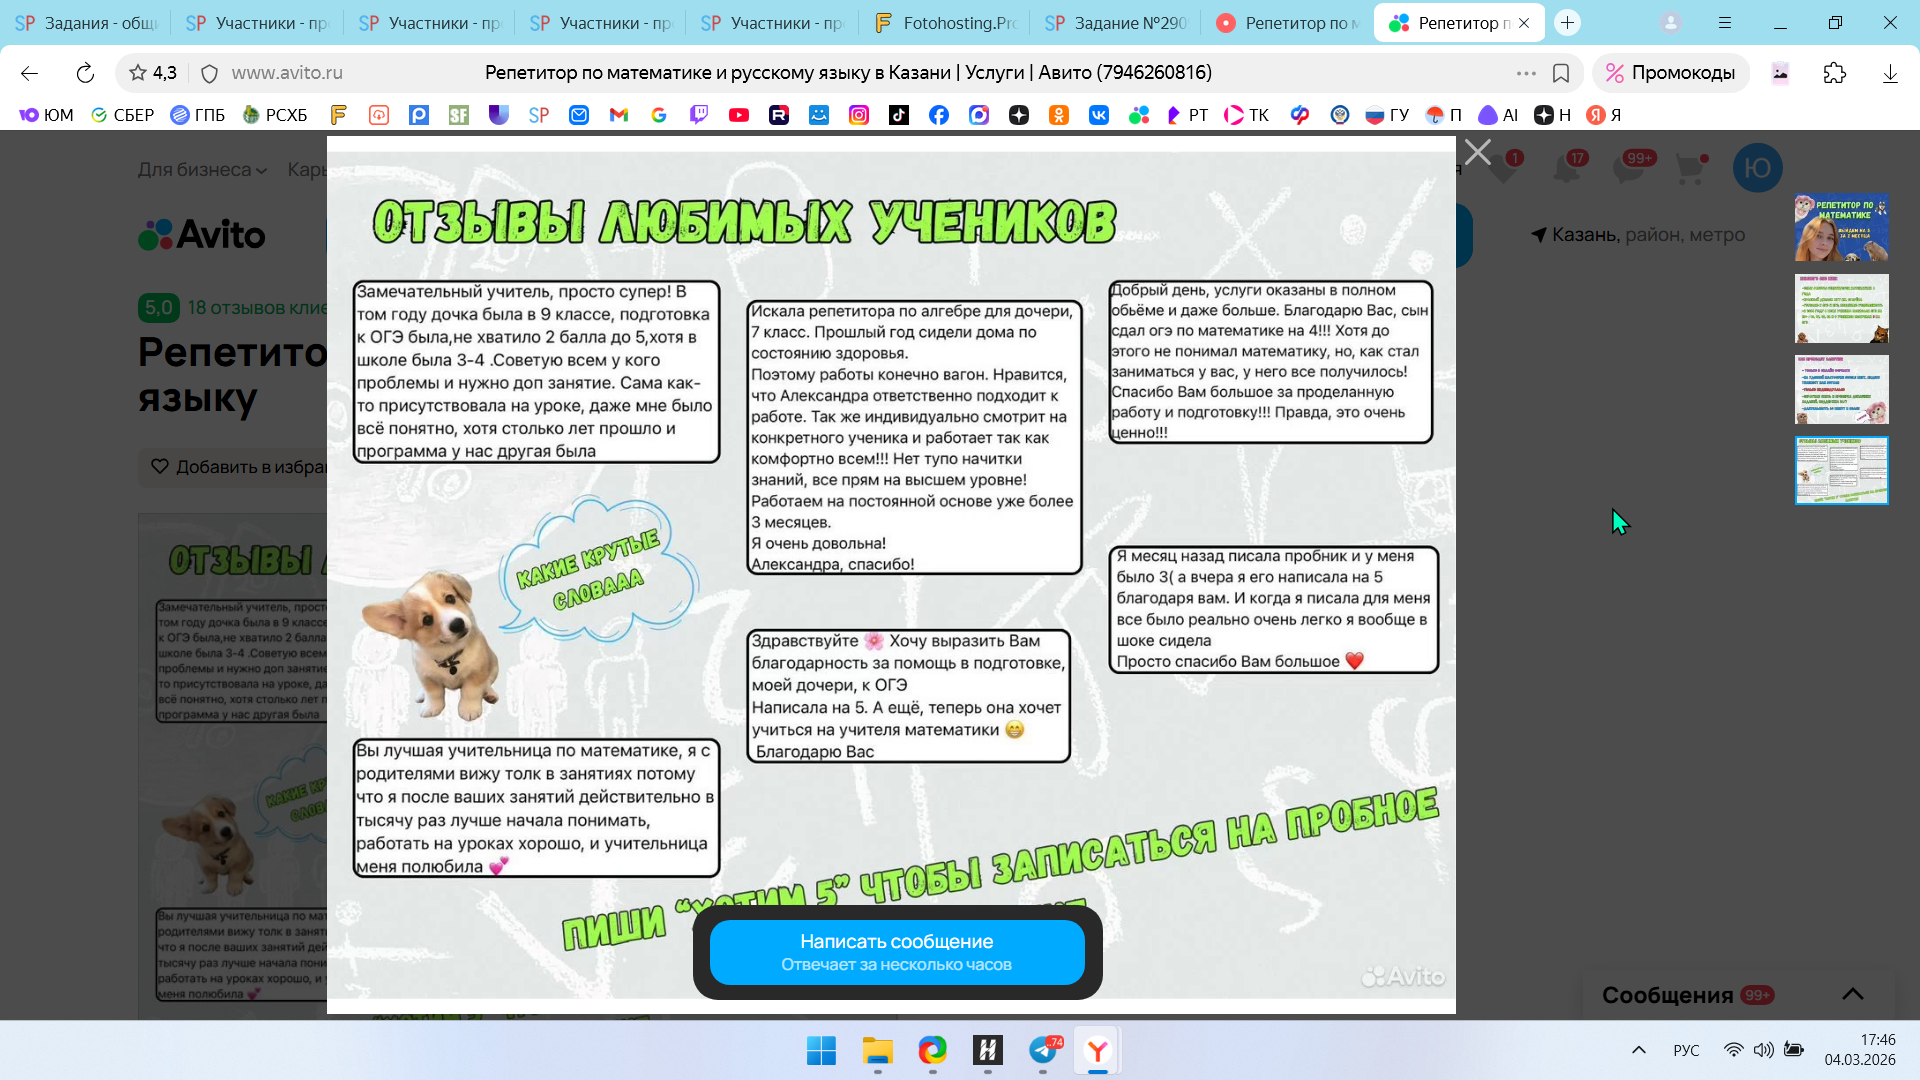Open the TikTok bookmark icon

[x=899, y=115]
